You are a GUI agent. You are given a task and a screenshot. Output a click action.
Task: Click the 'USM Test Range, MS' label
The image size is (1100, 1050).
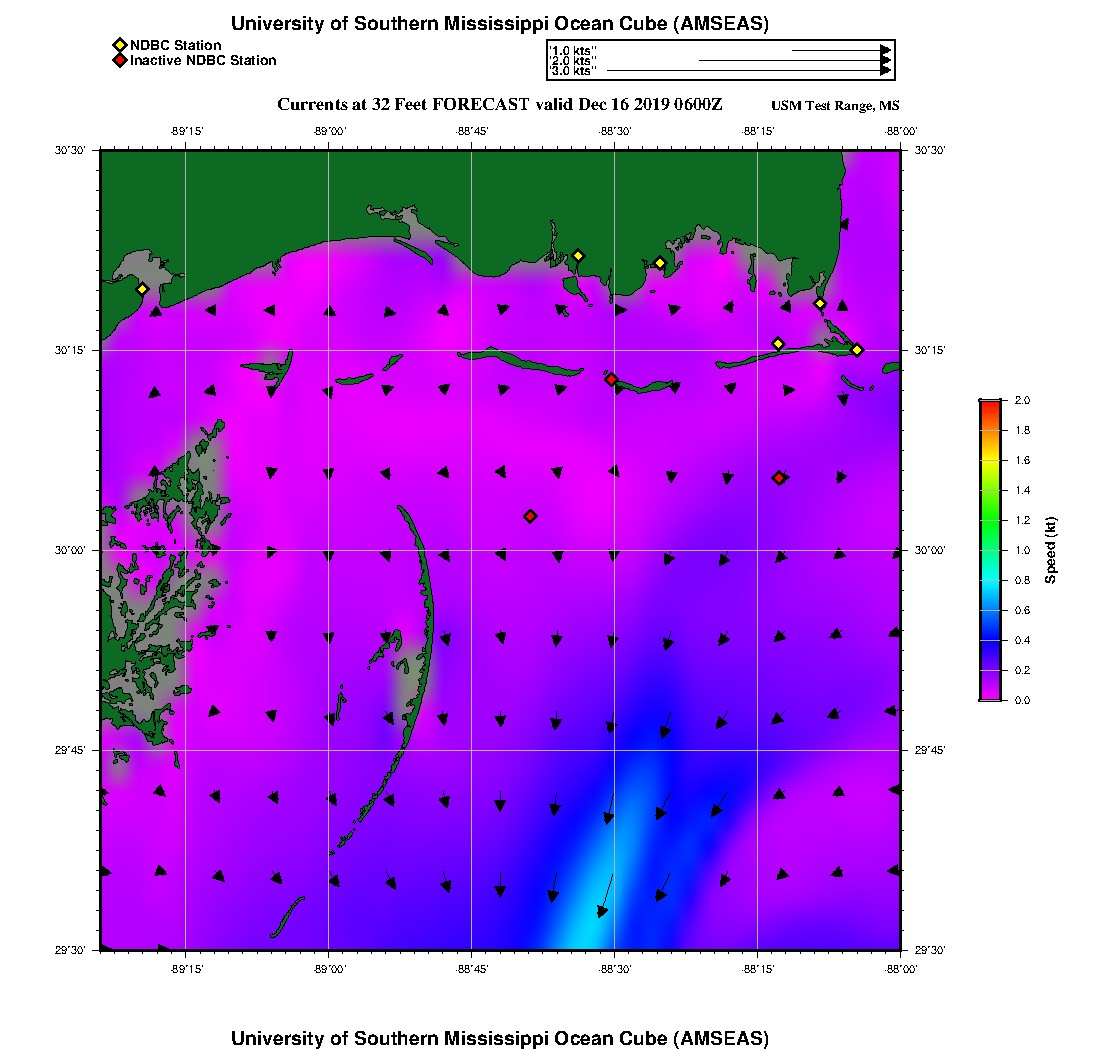[x=835, y=106]
